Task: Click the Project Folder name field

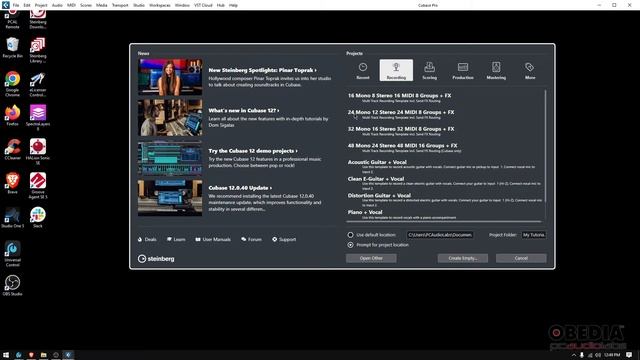Action: click(534, 235)
